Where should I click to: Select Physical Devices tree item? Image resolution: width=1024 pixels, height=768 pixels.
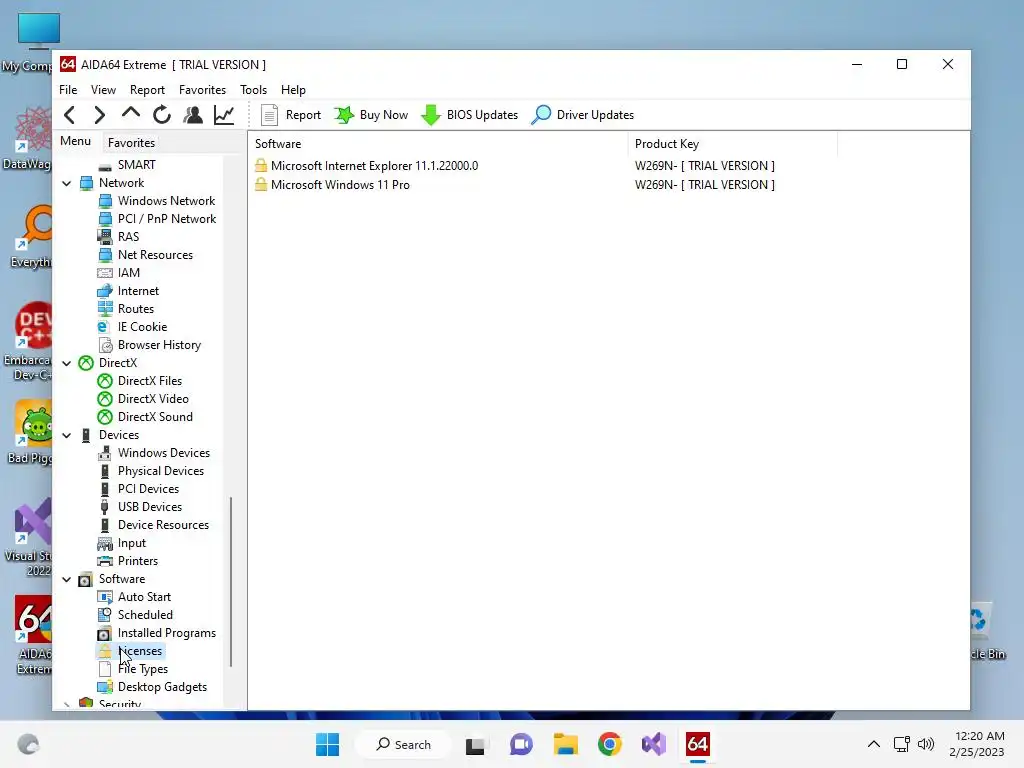161,471
